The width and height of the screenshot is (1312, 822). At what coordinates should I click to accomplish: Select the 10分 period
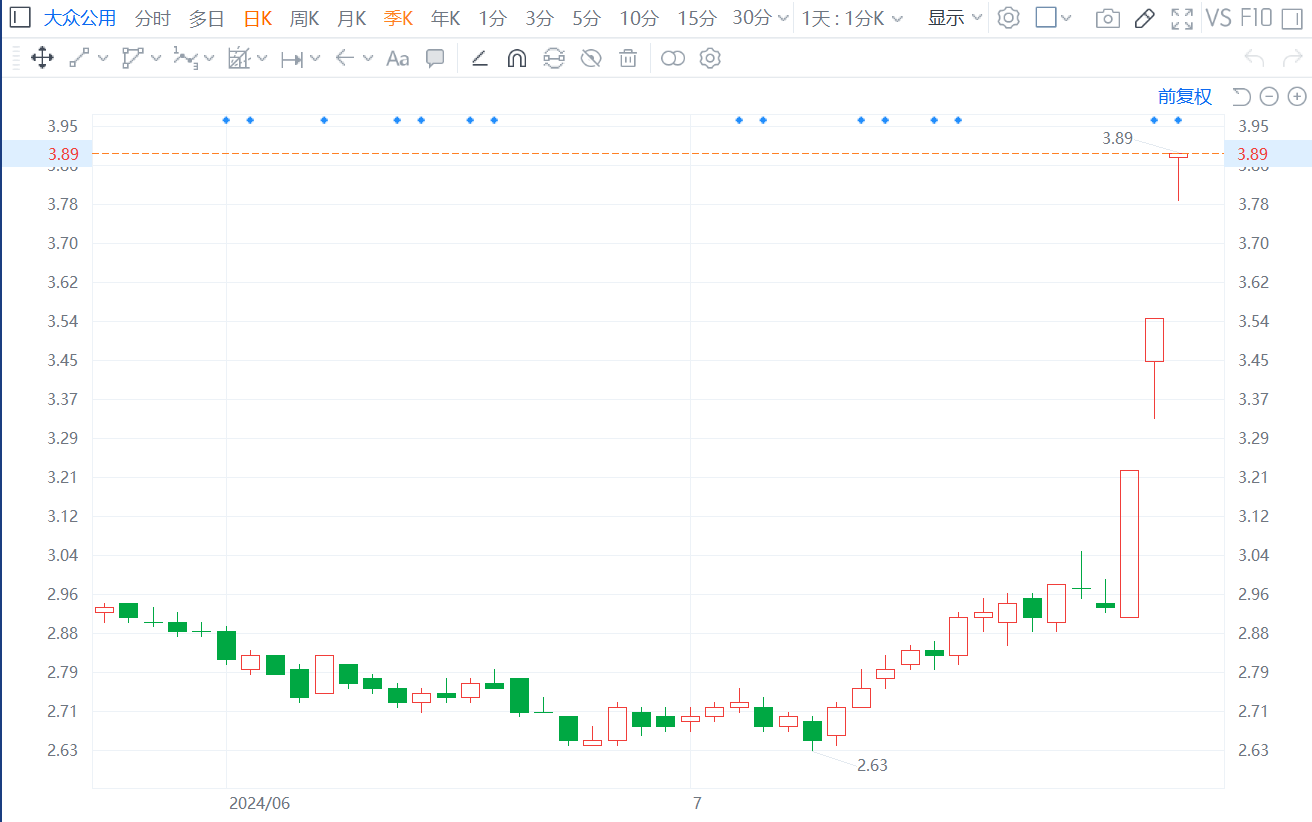(x=639, y=18)
